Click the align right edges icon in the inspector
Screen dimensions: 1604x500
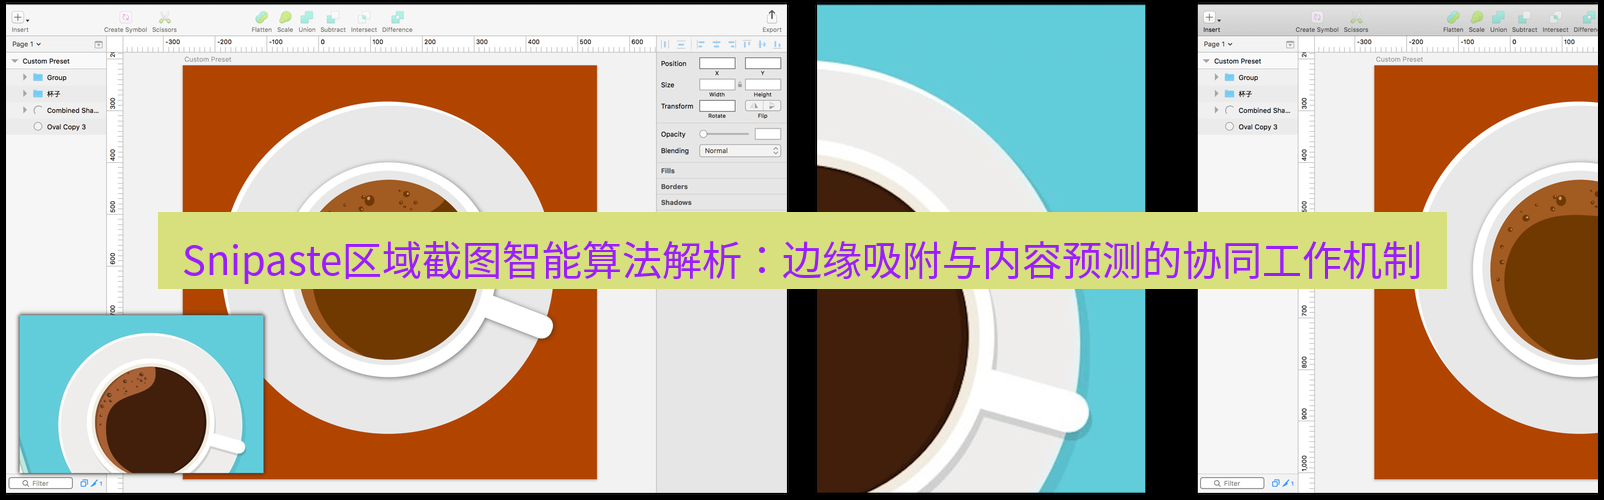click(732, 44)
